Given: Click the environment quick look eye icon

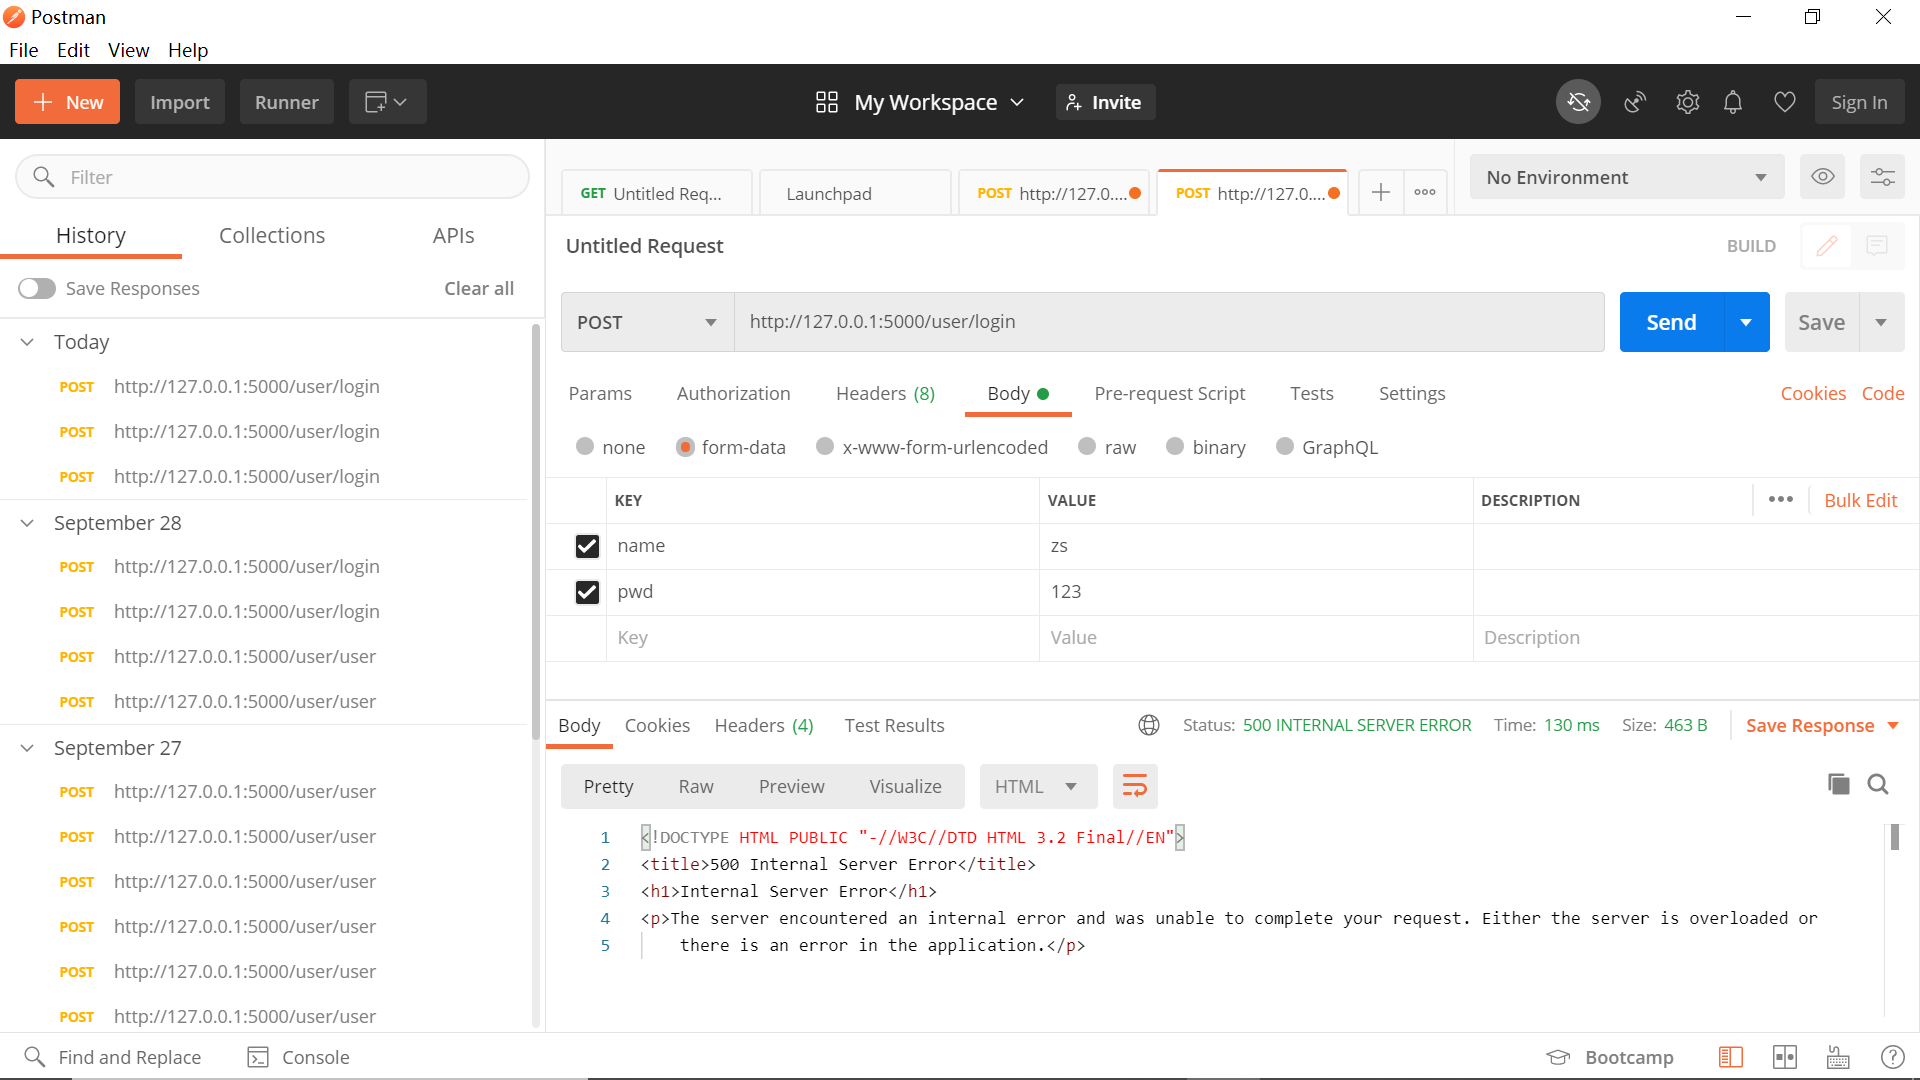Looking at the screenshot, I should [1823, 177].
